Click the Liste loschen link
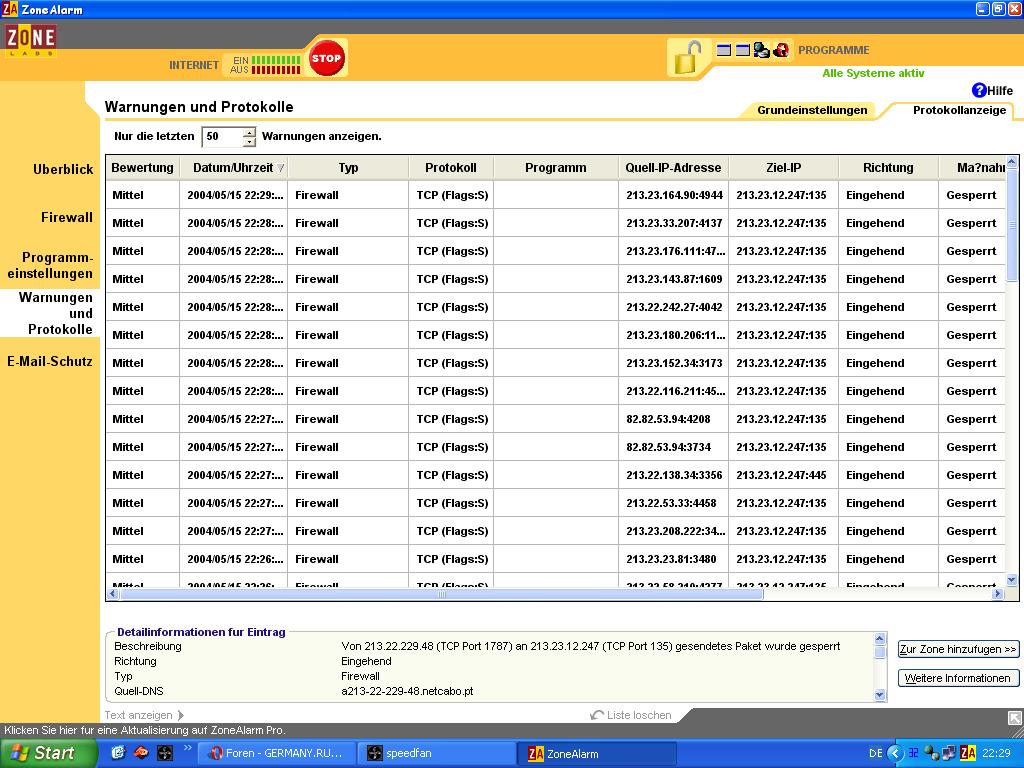 [x=631, y=715]
